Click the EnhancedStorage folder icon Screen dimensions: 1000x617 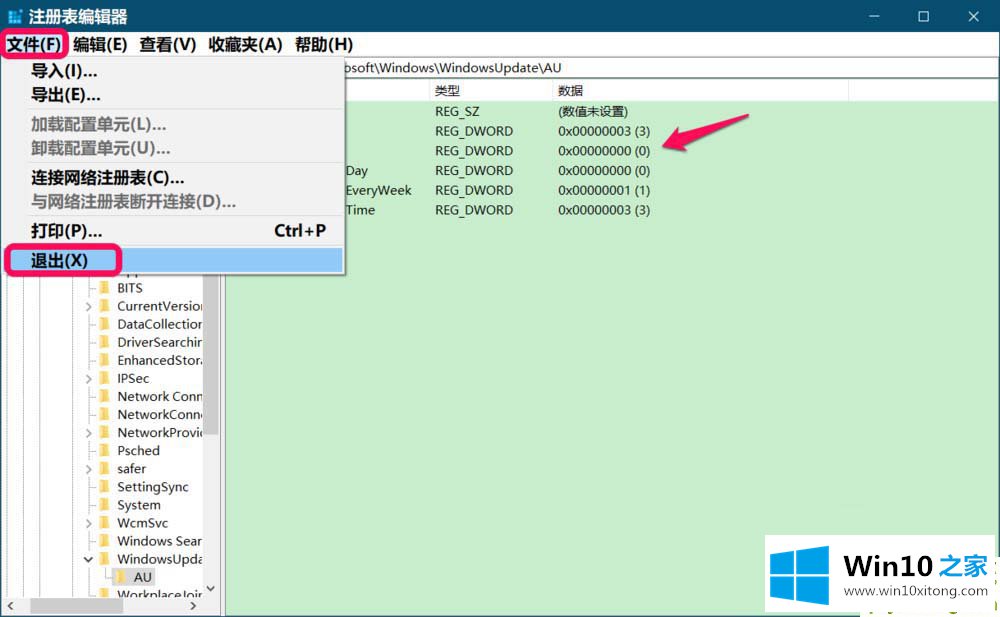pos(105,360)
